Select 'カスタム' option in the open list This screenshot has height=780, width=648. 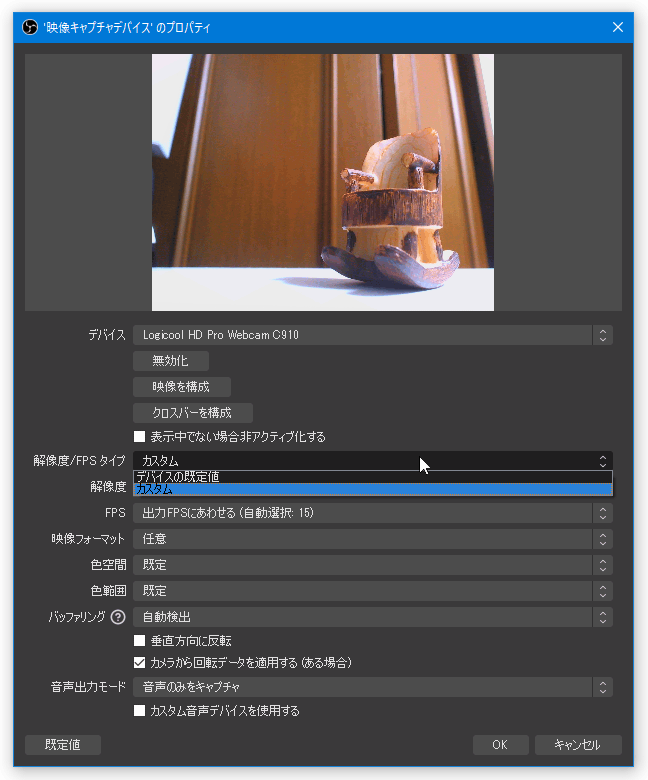tap(372, 489)
